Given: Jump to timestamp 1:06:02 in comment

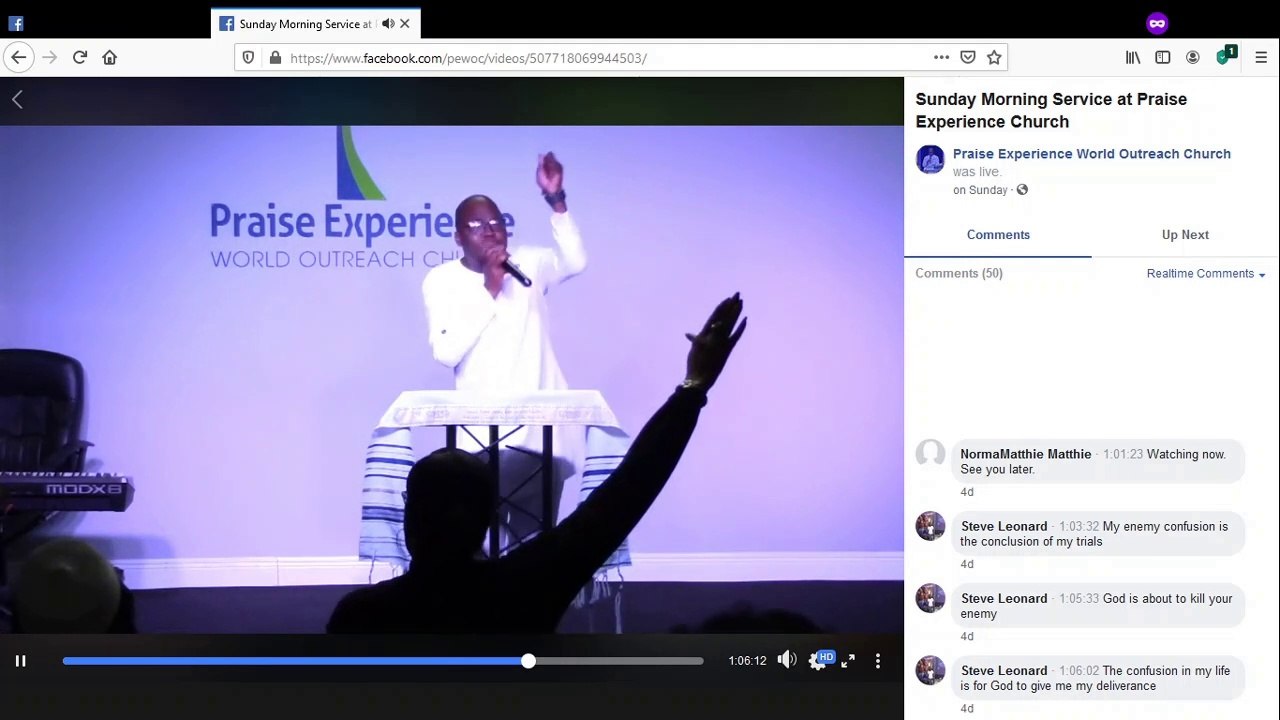Looking at the screenshot, I should 1079,670.
